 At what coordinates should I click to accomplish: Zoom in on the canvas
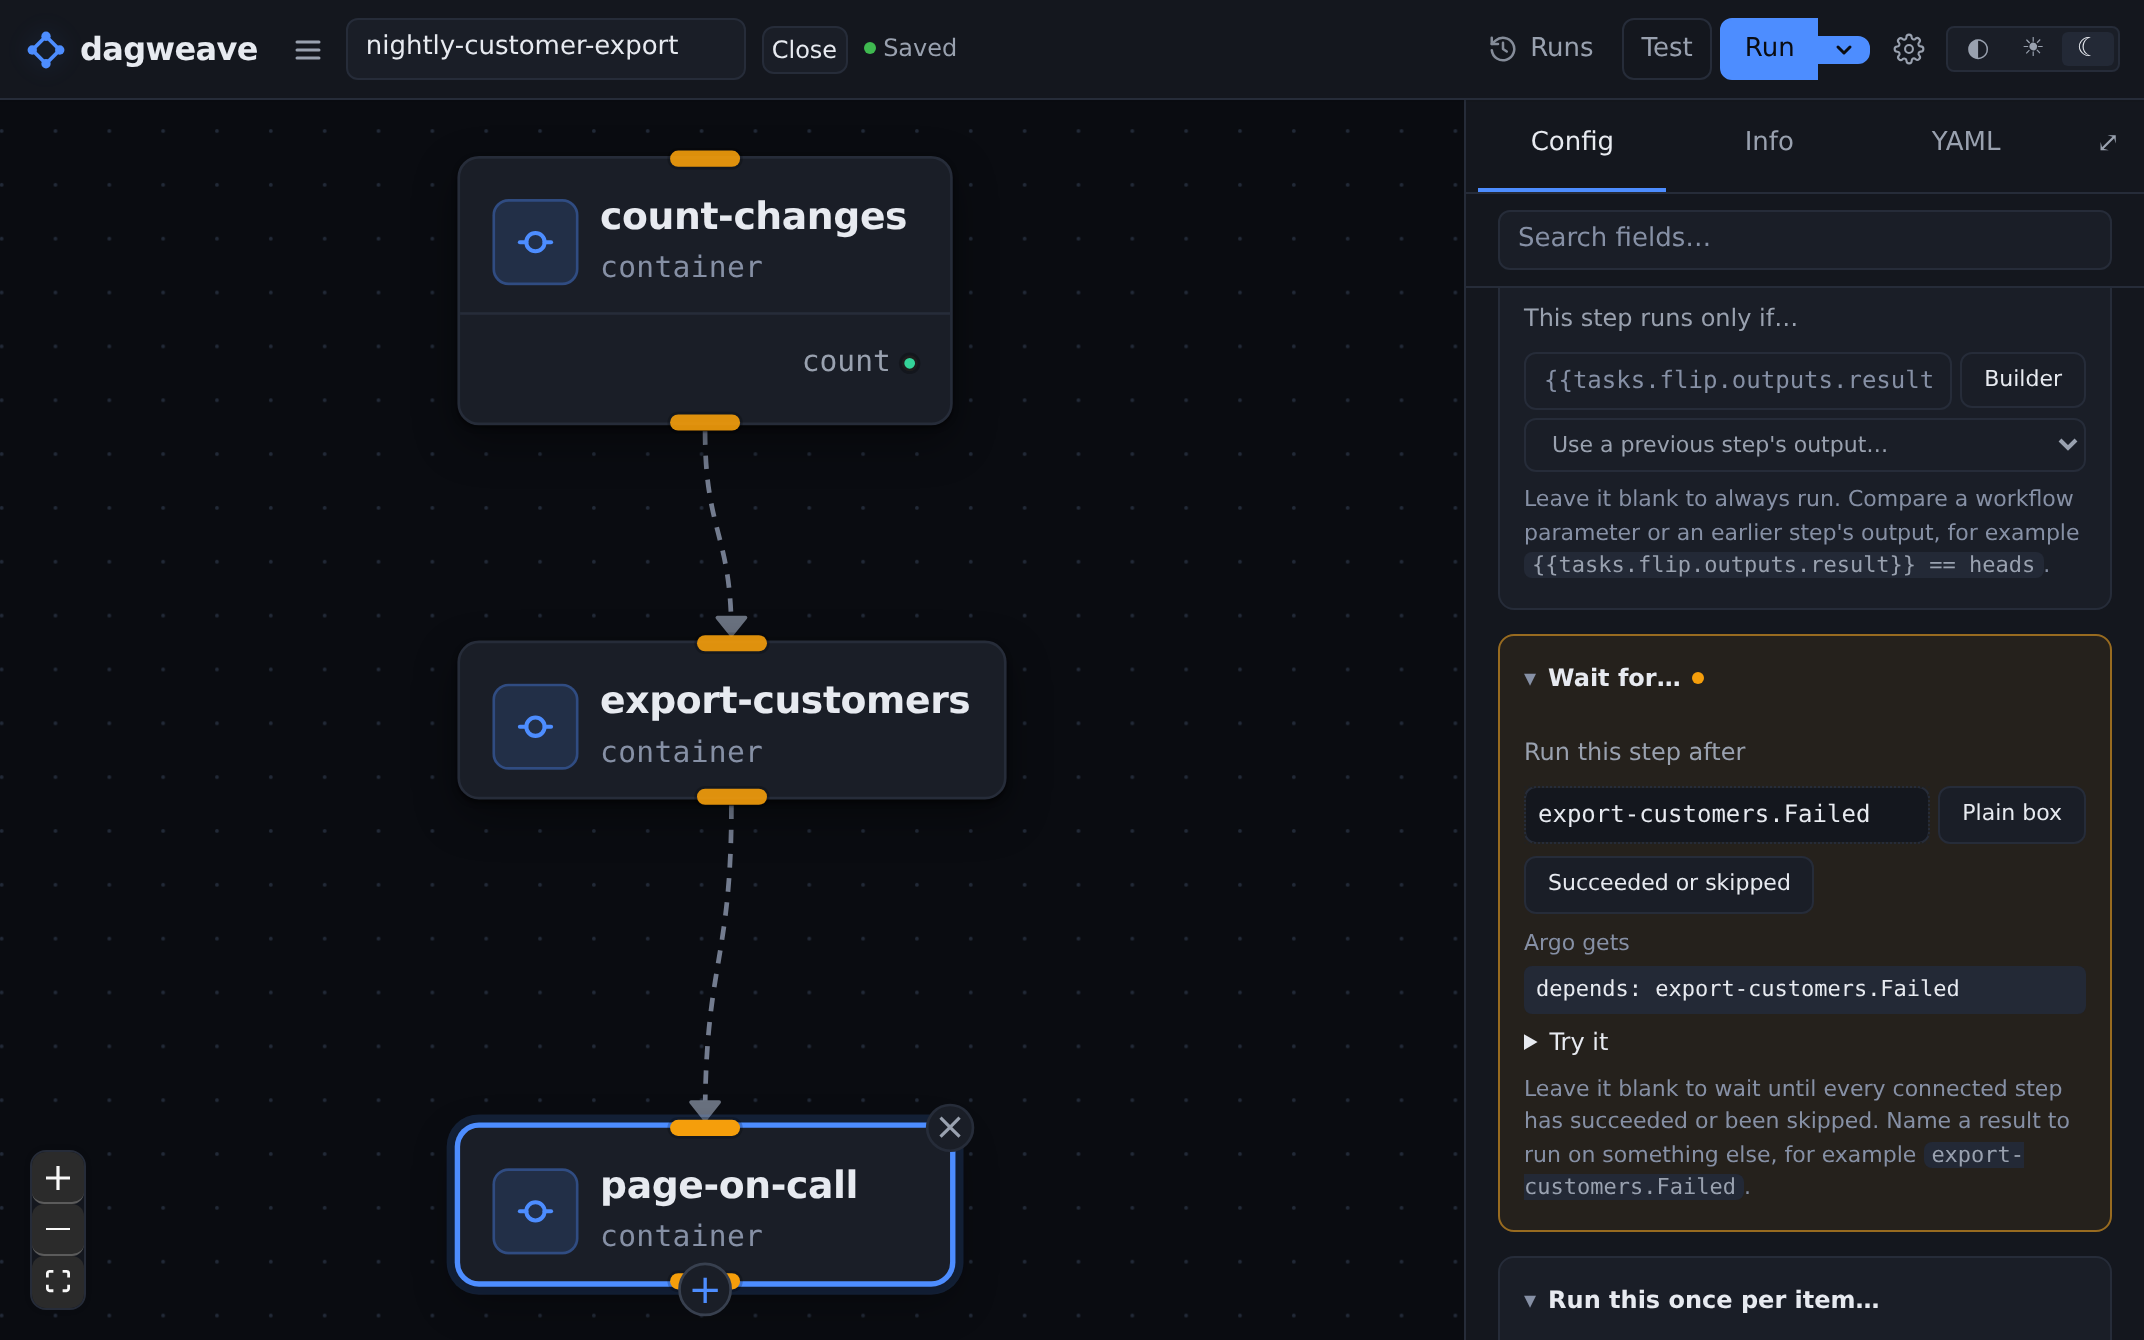click(58, 1178)
